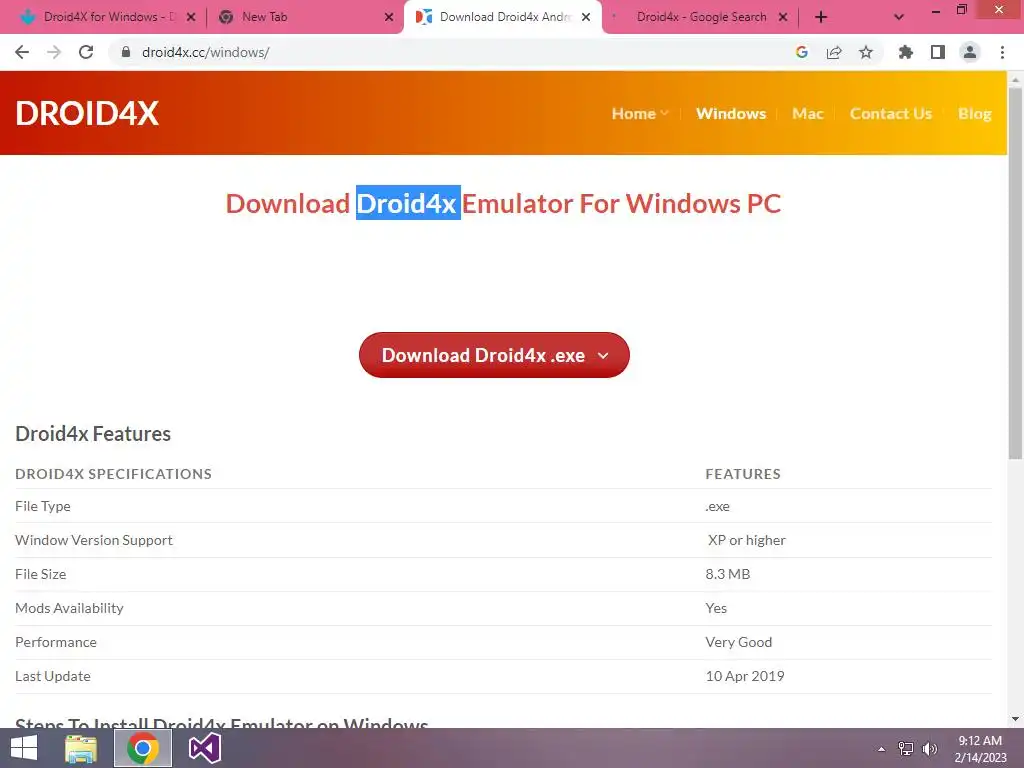
Task: Close the 'Droid4x - Google Search' tab
Action: [x=783, y=17]
